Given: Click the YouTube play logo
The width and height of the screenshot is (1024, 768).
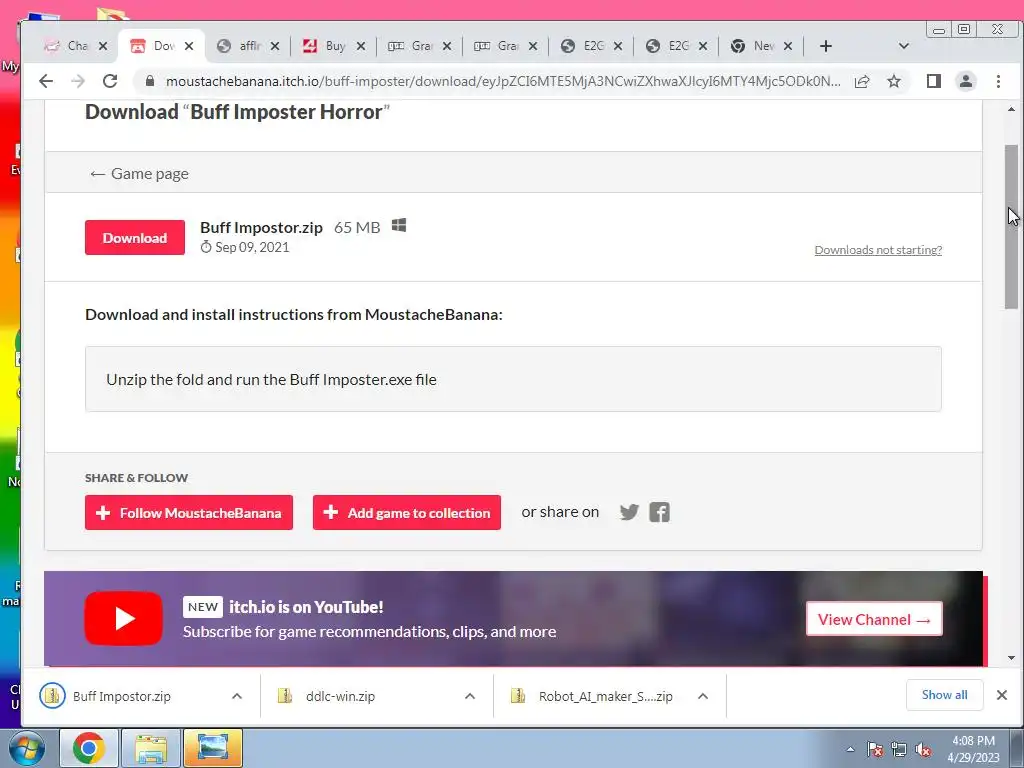Looking at the screenshot, I should [x=123, y=618].
